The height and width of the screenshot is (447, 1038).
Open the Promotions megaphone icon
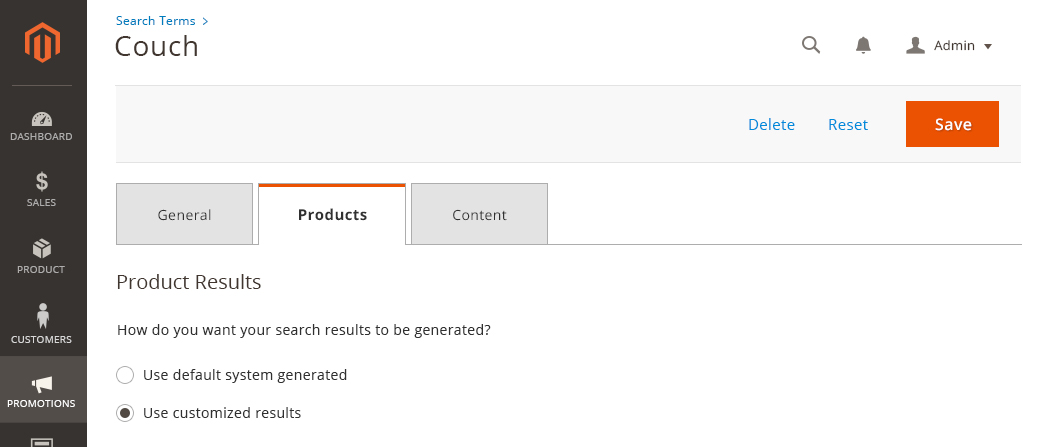pyautogui.click(x=42, y=384)
